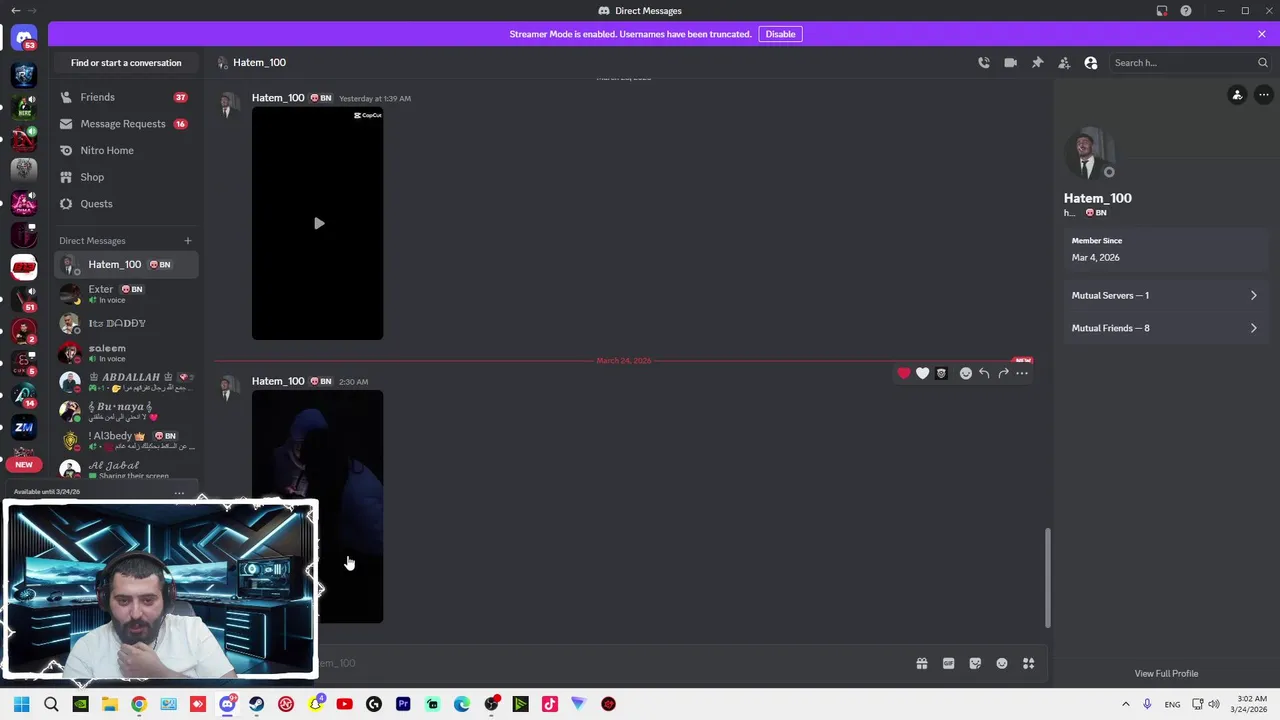Click View Full Profile
Image resolution: width=1280 pixels, height=720 pixels.
click(1166, 674)
